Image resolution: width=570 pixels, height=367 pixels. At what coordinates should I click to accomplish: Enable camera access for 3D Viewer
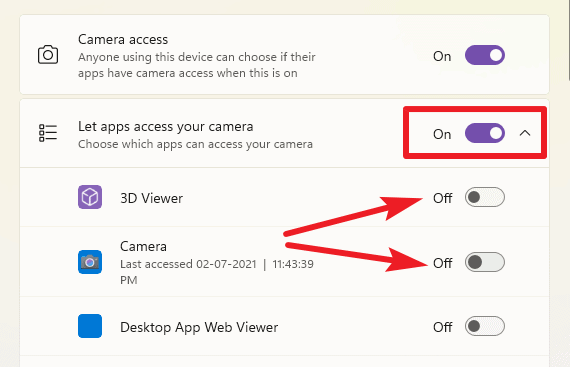pyautogui.click(x=485, y=197)
